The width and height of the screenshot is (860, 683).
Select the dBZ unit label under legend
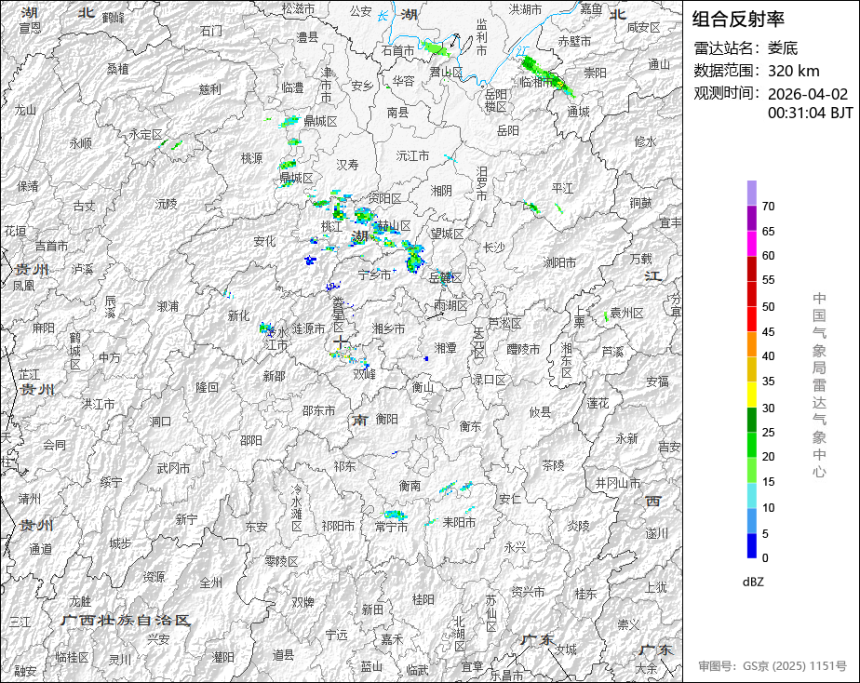[753, 582]
